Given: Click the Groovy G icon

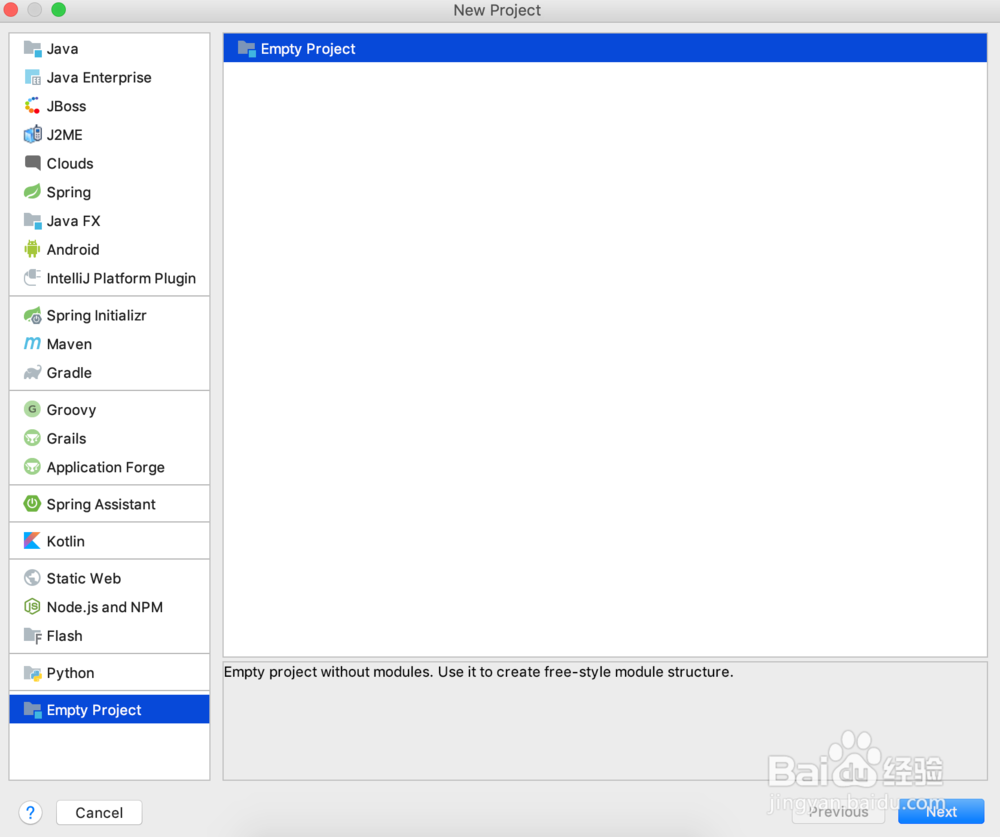Looking at the screenshot, I should [33, 410].
